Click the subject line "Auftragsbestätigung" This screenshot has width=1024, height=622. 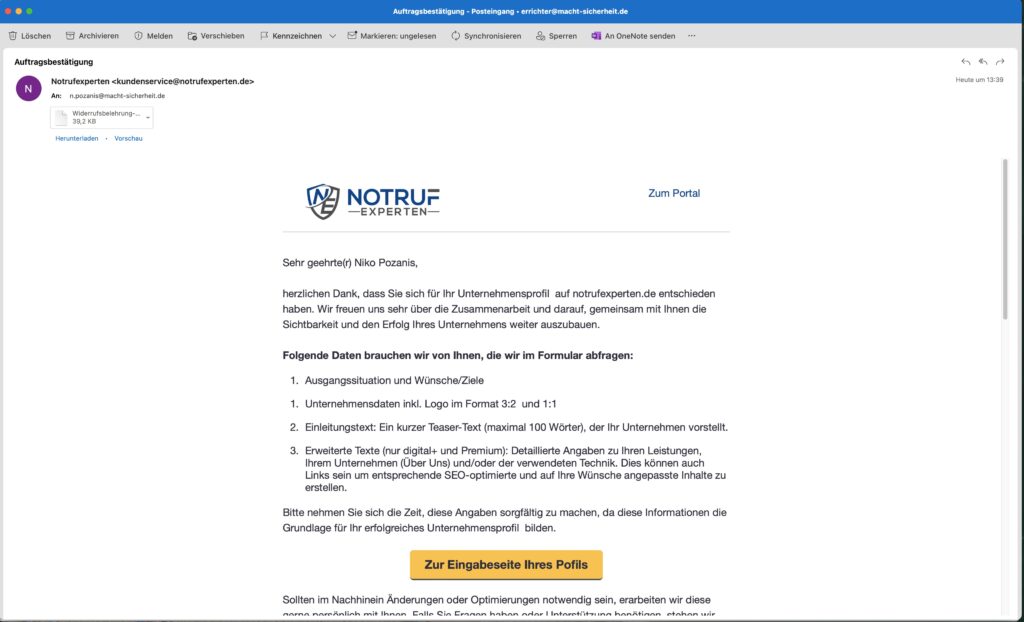[x=54, y=62]
